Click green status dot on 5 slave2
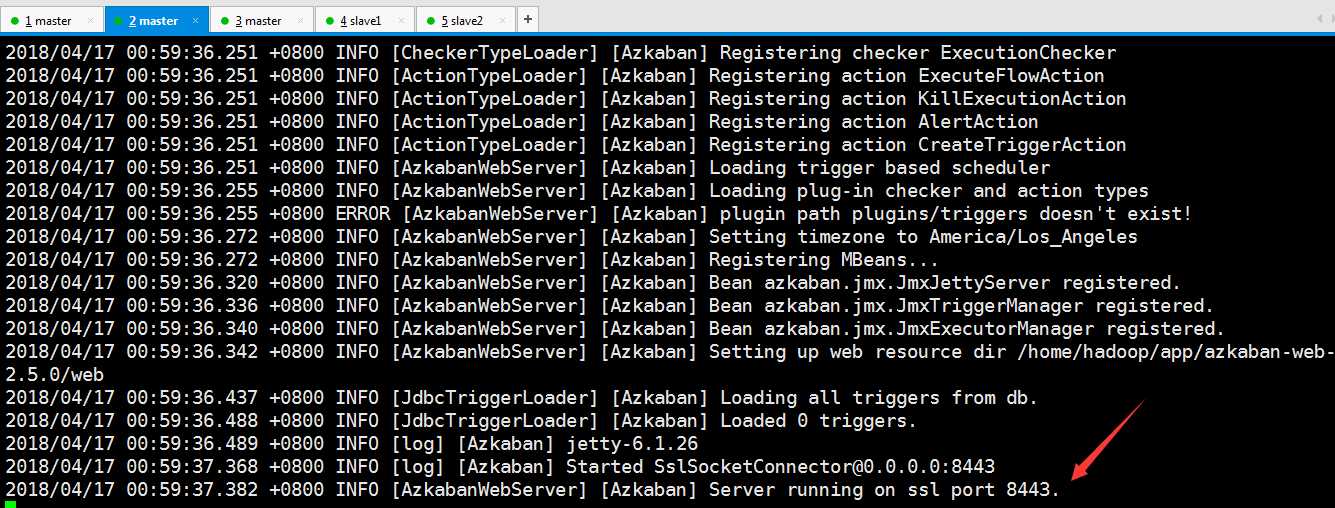The image size is (1335, 508). point(428,21)
